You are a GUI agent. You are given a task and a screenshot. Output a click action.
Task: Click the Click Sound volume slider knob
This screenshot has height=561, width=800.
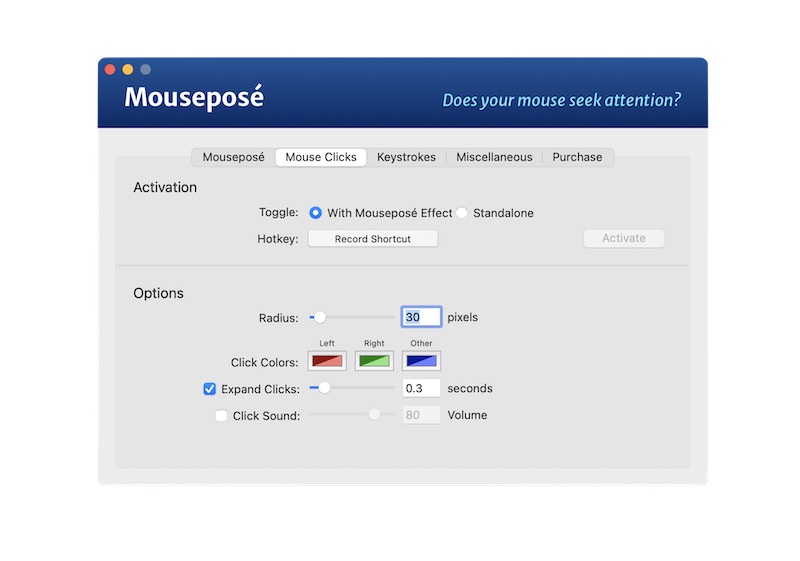point(374,414)
